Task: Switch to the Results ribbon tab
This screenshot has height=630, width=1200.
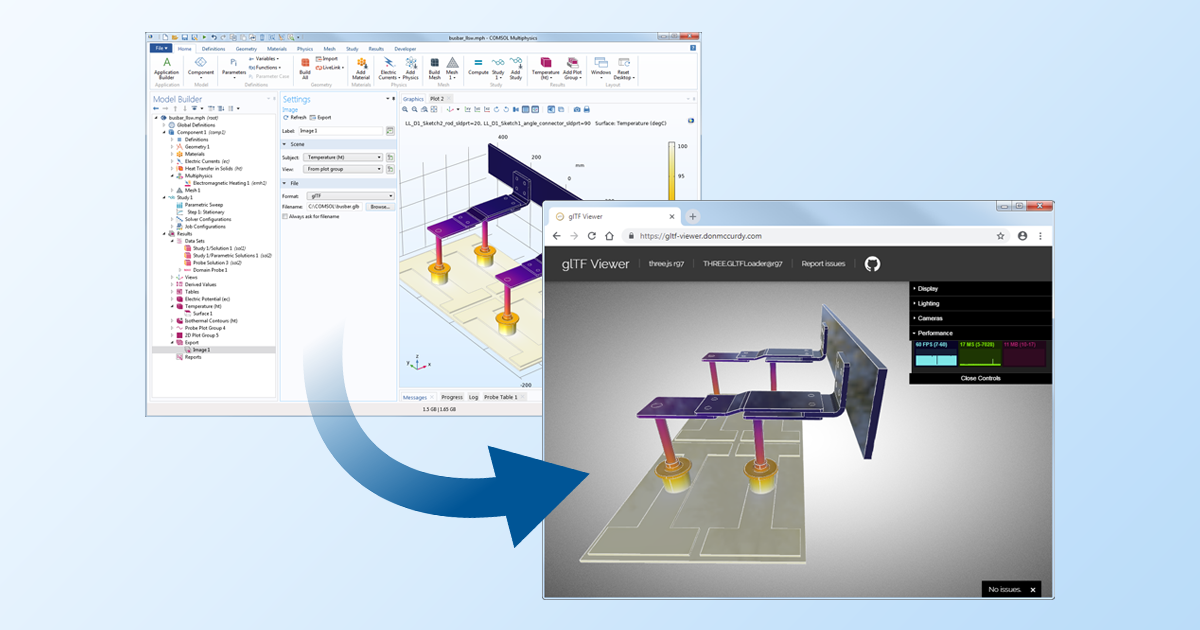Action: [376, 48]
